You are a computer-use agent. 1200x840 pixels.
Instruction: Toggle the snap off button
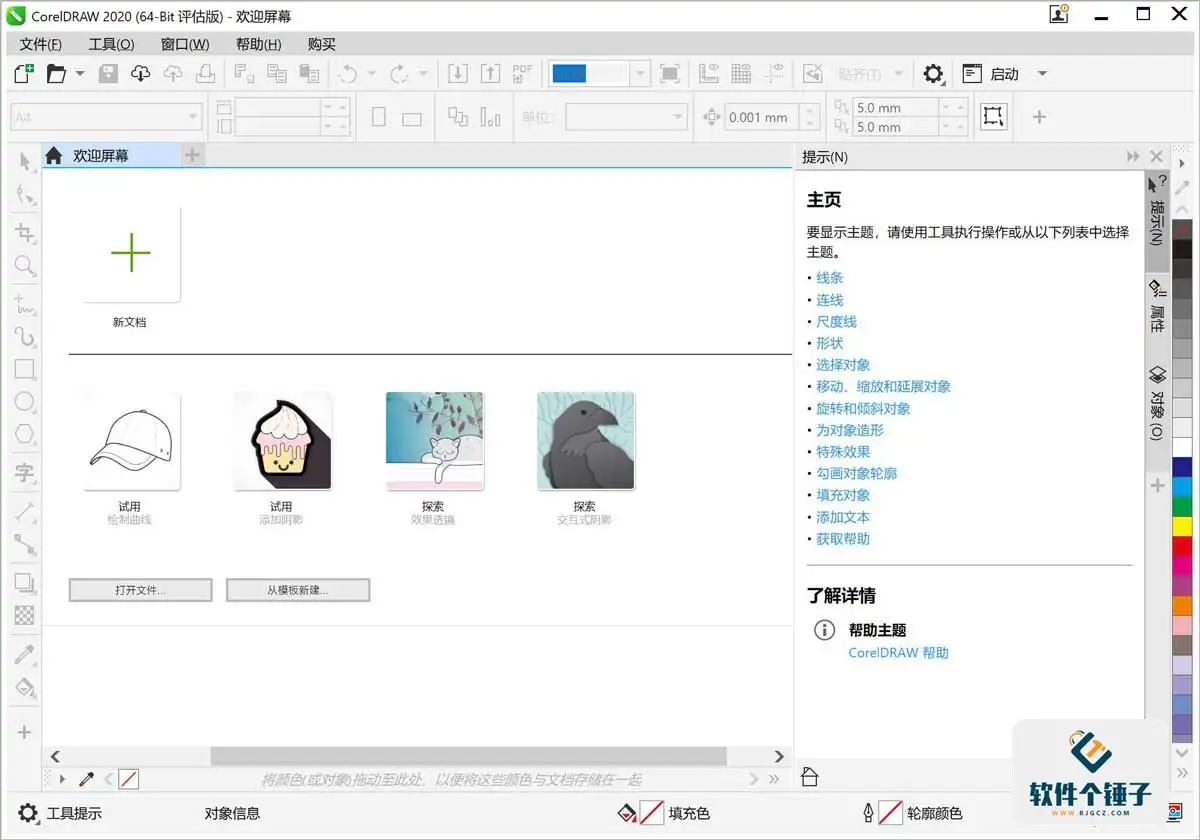[813, 74]
